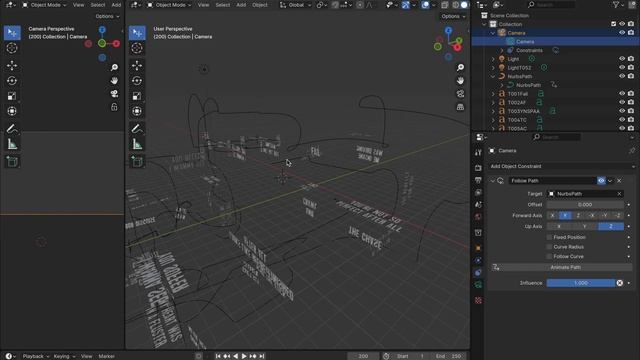
Task: Toggle Follow Path constraint visibility
Action: (601, 180)
